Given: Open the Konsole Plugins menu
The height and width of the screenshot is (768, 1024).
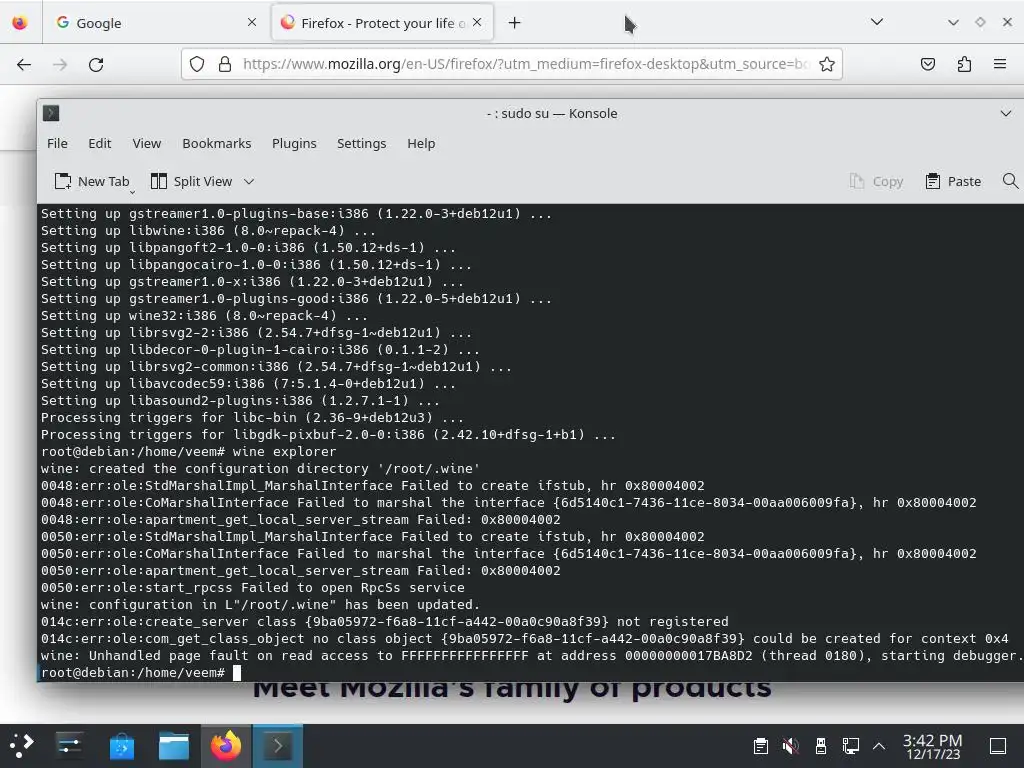Looking at the screenshot, I should click(x=294, y=143).
